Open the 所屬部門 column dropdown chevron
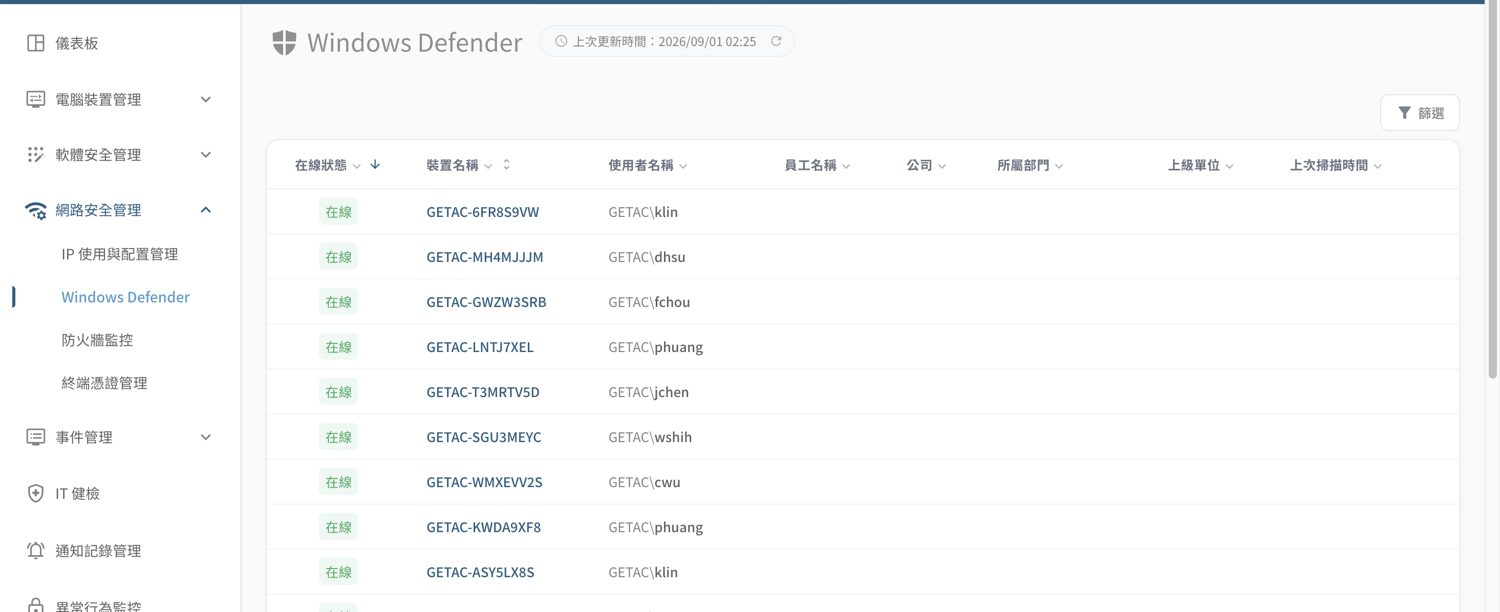Viewport: 1500px width, 612px height. click(1059, 166)
